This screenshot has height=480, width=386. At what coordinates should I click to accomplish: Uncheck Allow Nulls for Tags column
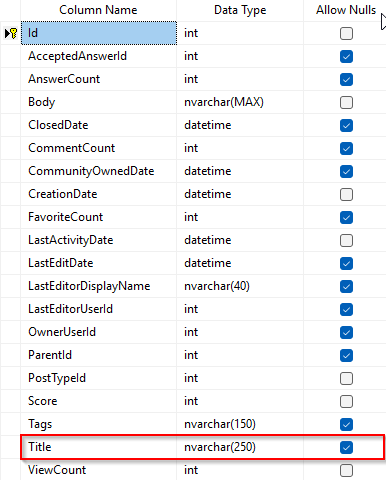[346, 424]
